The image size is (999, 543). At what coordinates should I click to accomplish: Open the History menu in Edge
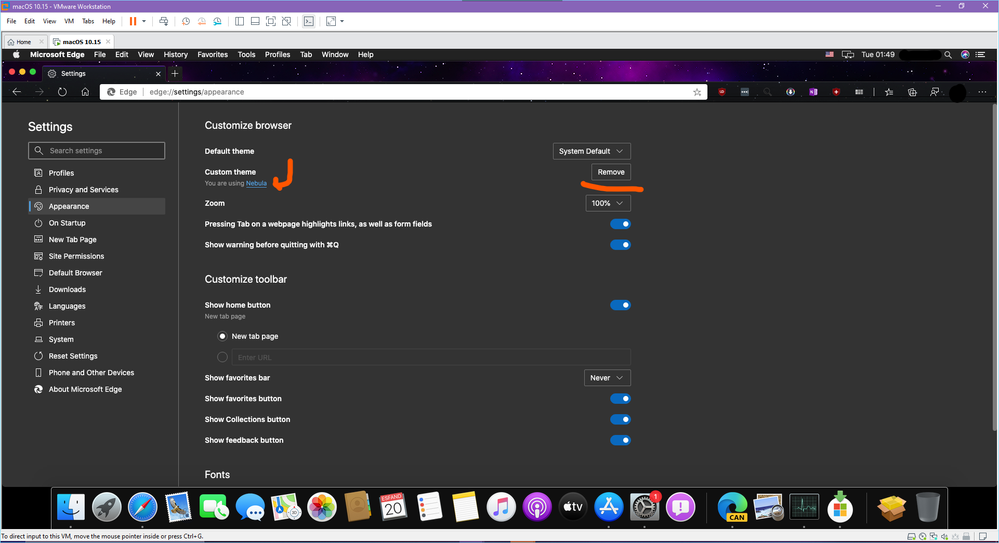[175, 55]
